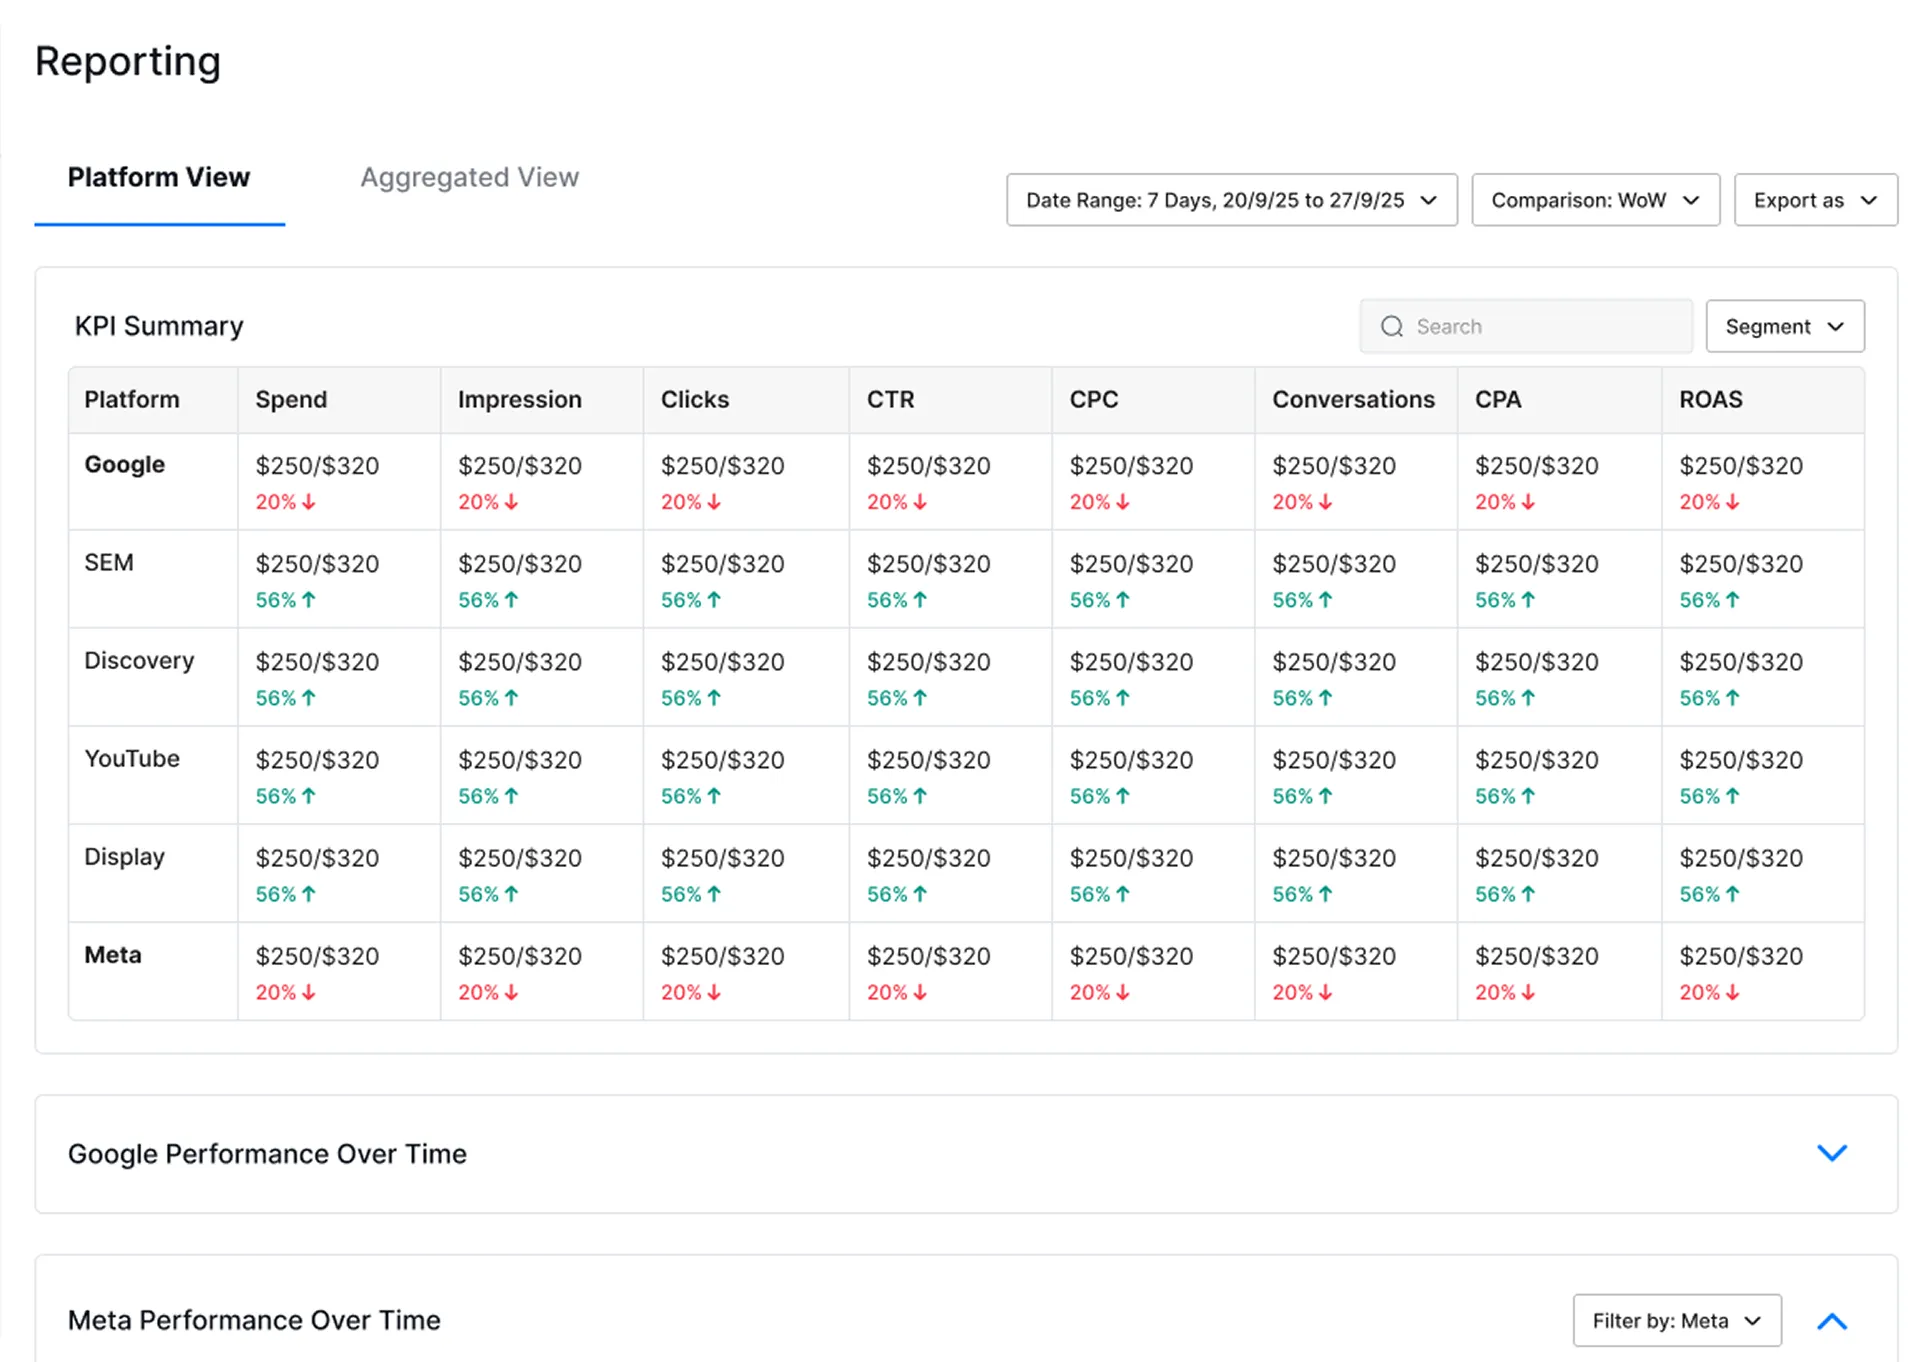Open the Date Range dropdown
This screenshot has width=1932, height=1362.
coord(1231,200)
